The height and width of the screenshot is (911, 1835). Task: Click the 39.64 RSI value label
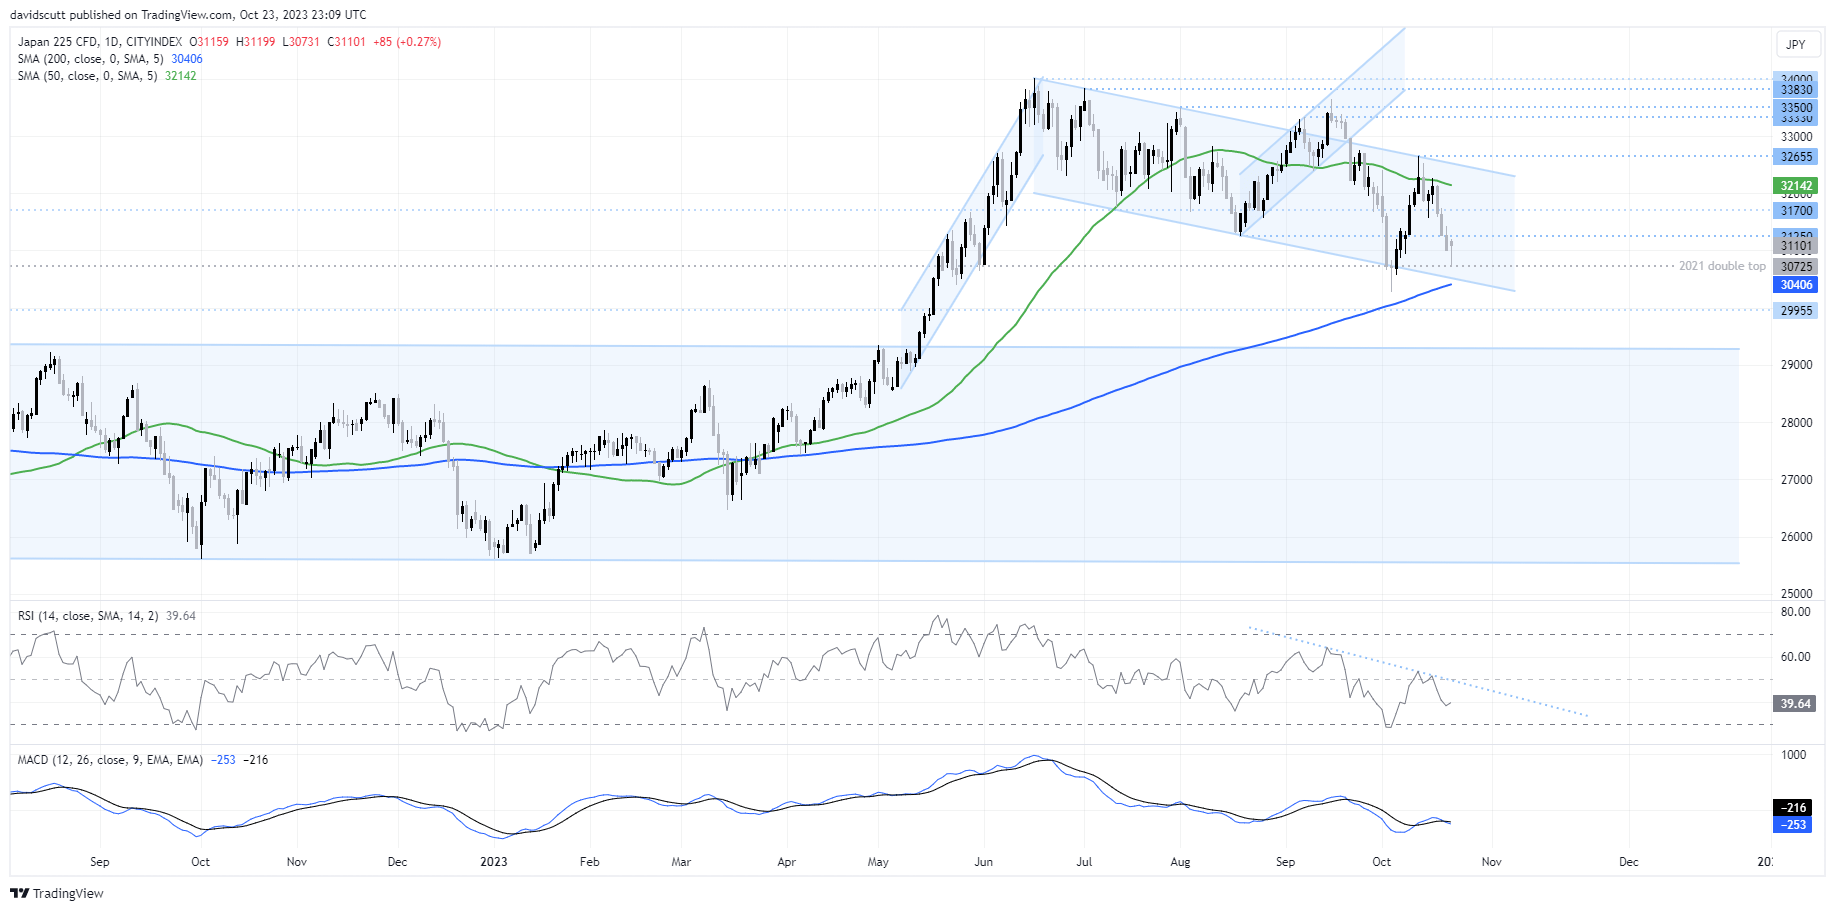tap(1796, 704)
